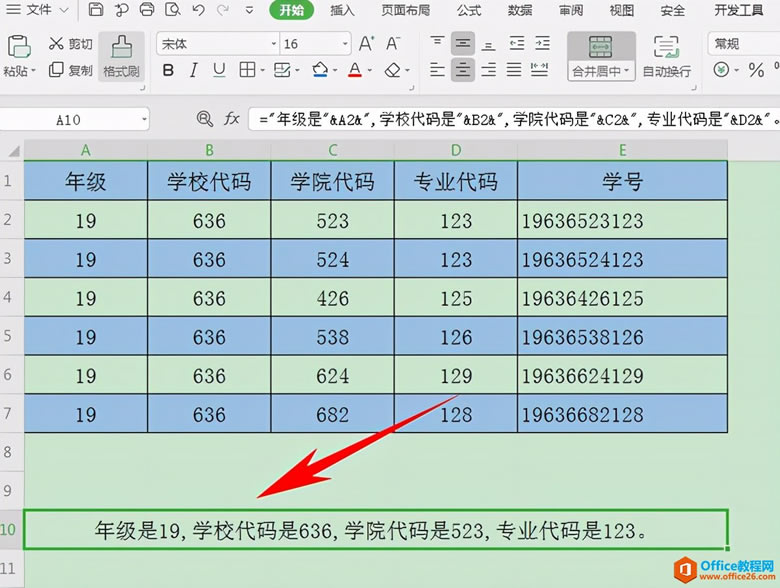Expand fill color dropdown arrow

point(335,71)
